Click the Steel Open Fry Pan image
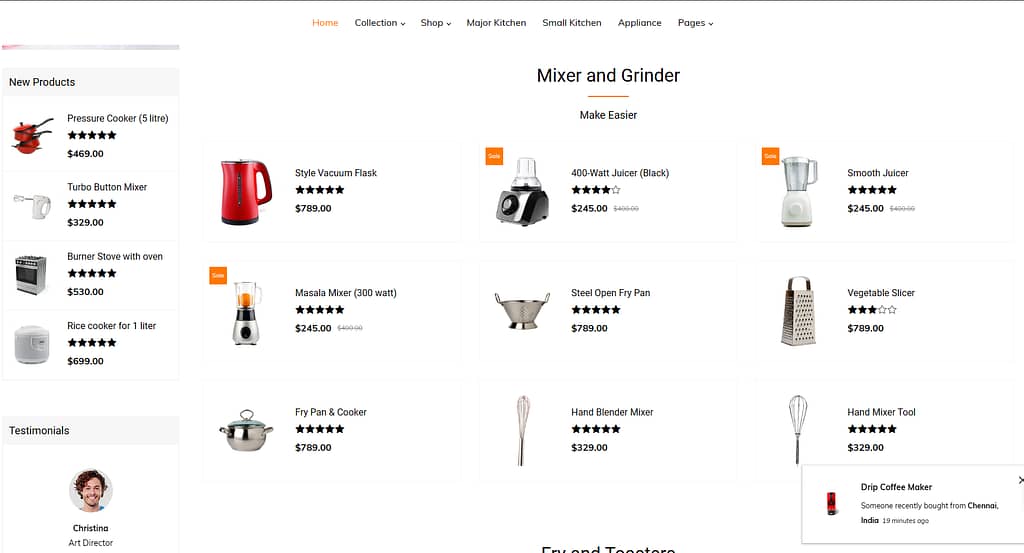1024x553 pixels. [522, 311]
